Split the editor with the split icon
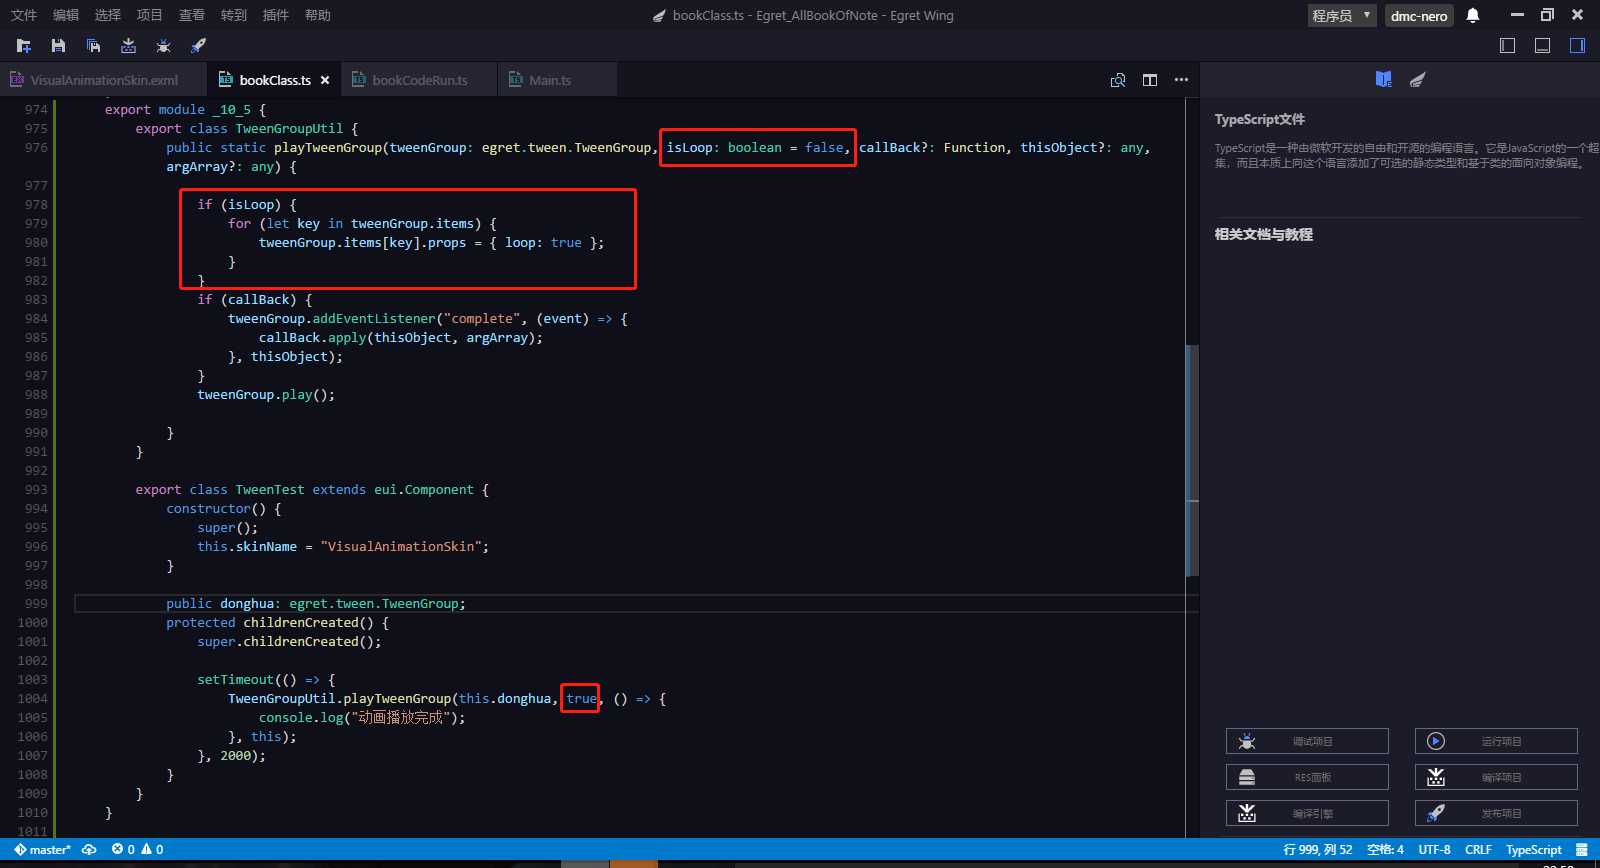This screenshot has width=1600, height=868. pos(1150,80)
